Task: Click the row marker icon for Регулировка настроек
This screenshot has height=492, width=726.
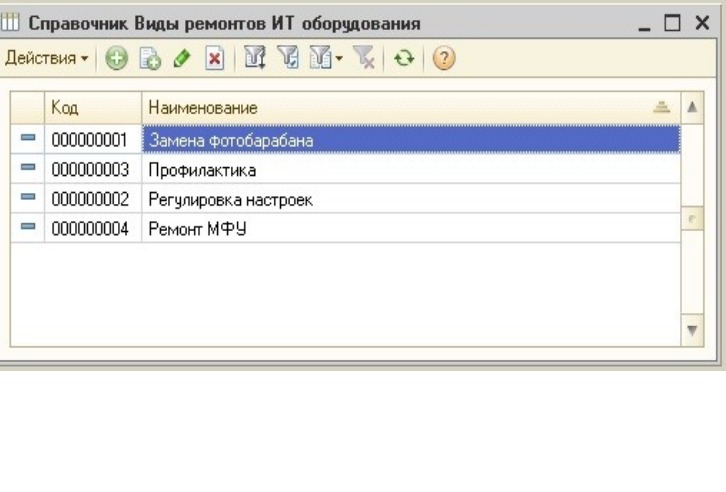Action: [28, 196]
